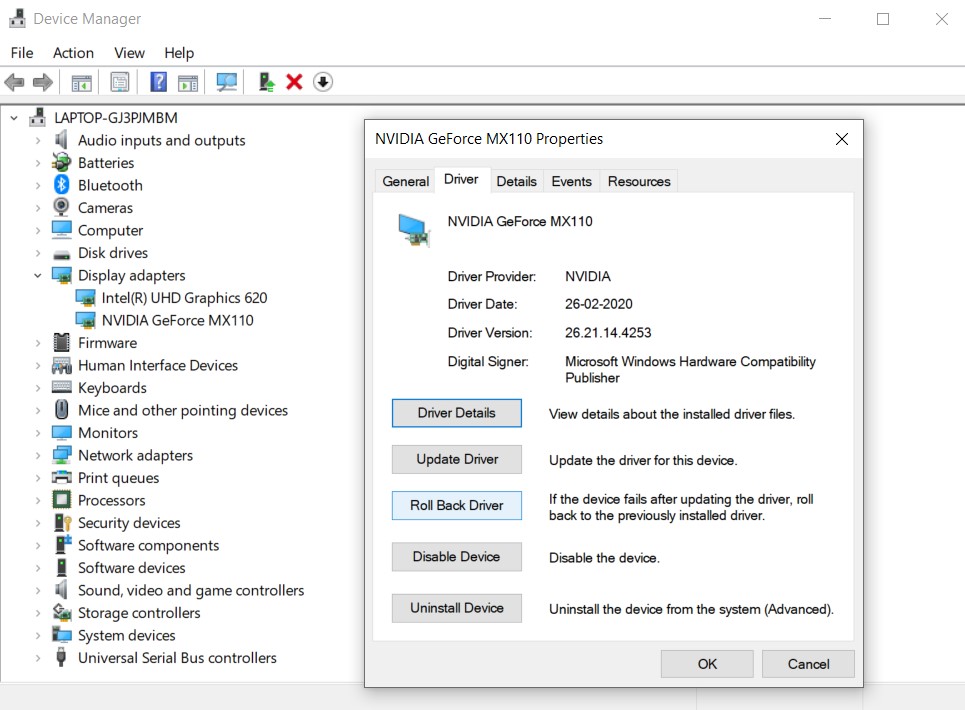The image size is (965, 710).
Task: Confirm with the OK button
Action: click(707, 664)
